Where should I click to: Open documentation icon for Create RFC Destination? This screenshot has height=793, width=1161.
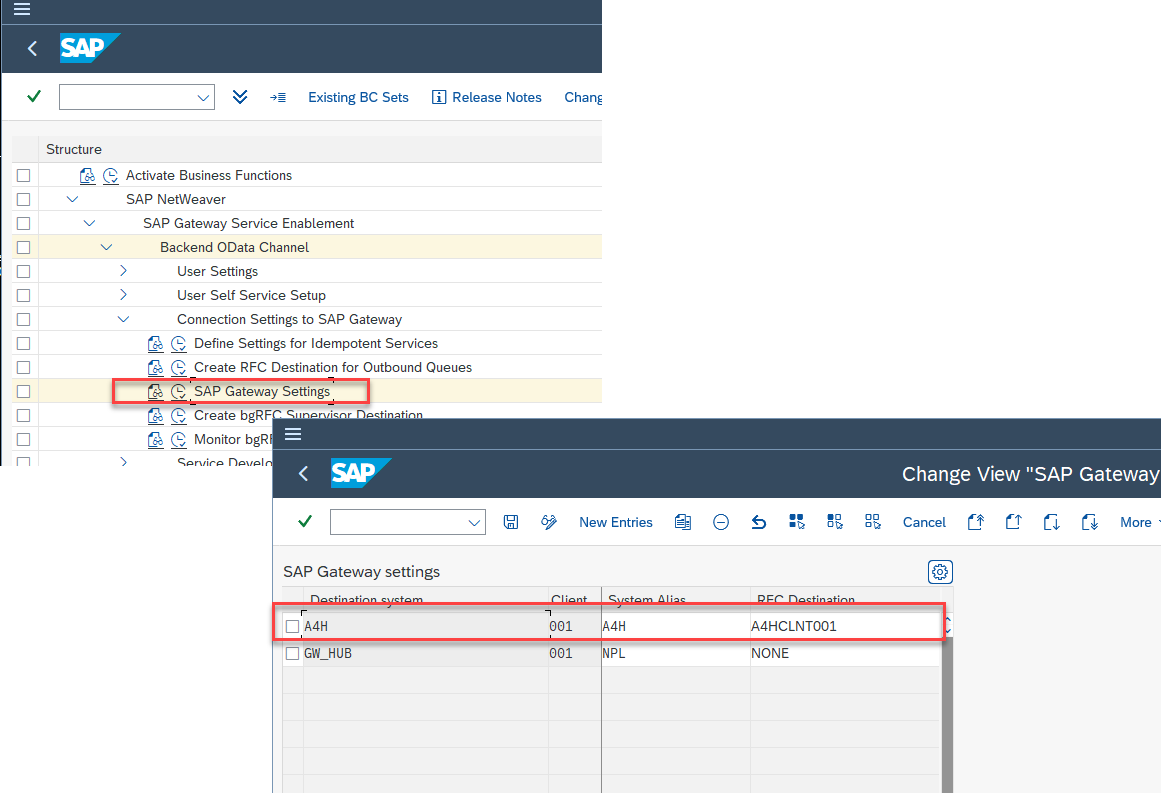tap(155, 367)
